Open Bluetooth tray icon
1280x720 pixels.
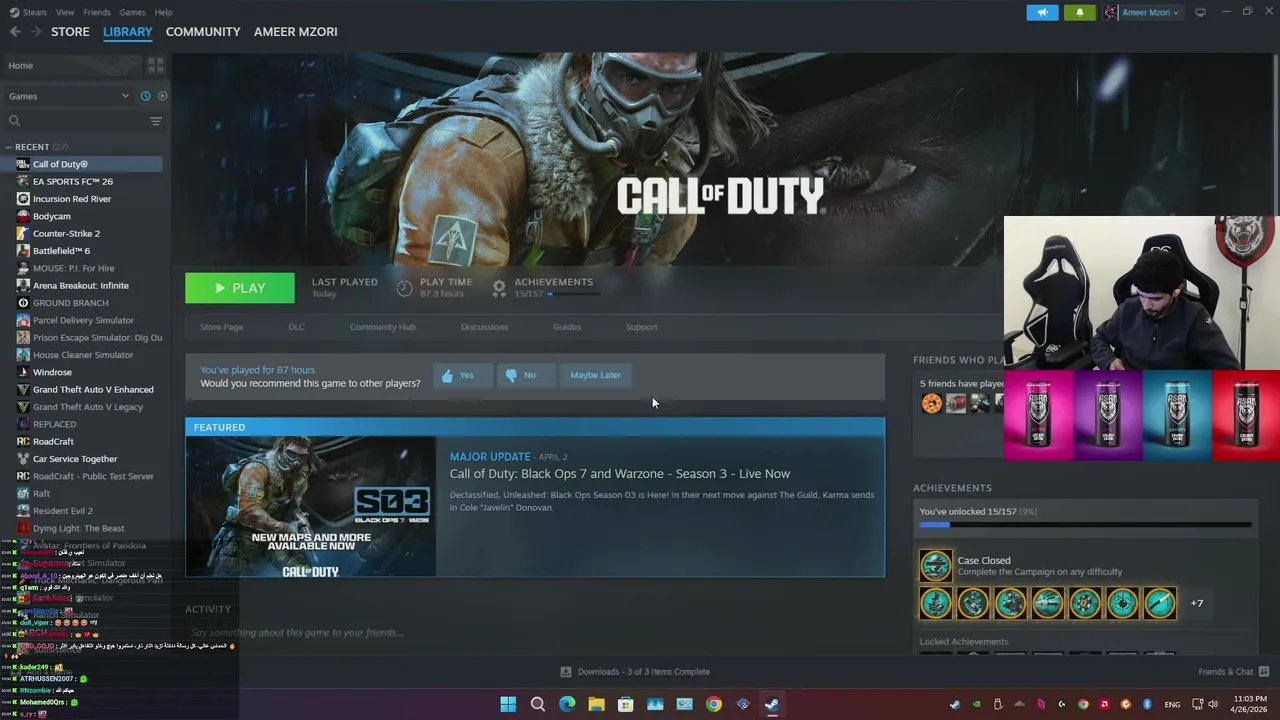click(x=1147, y=704)
